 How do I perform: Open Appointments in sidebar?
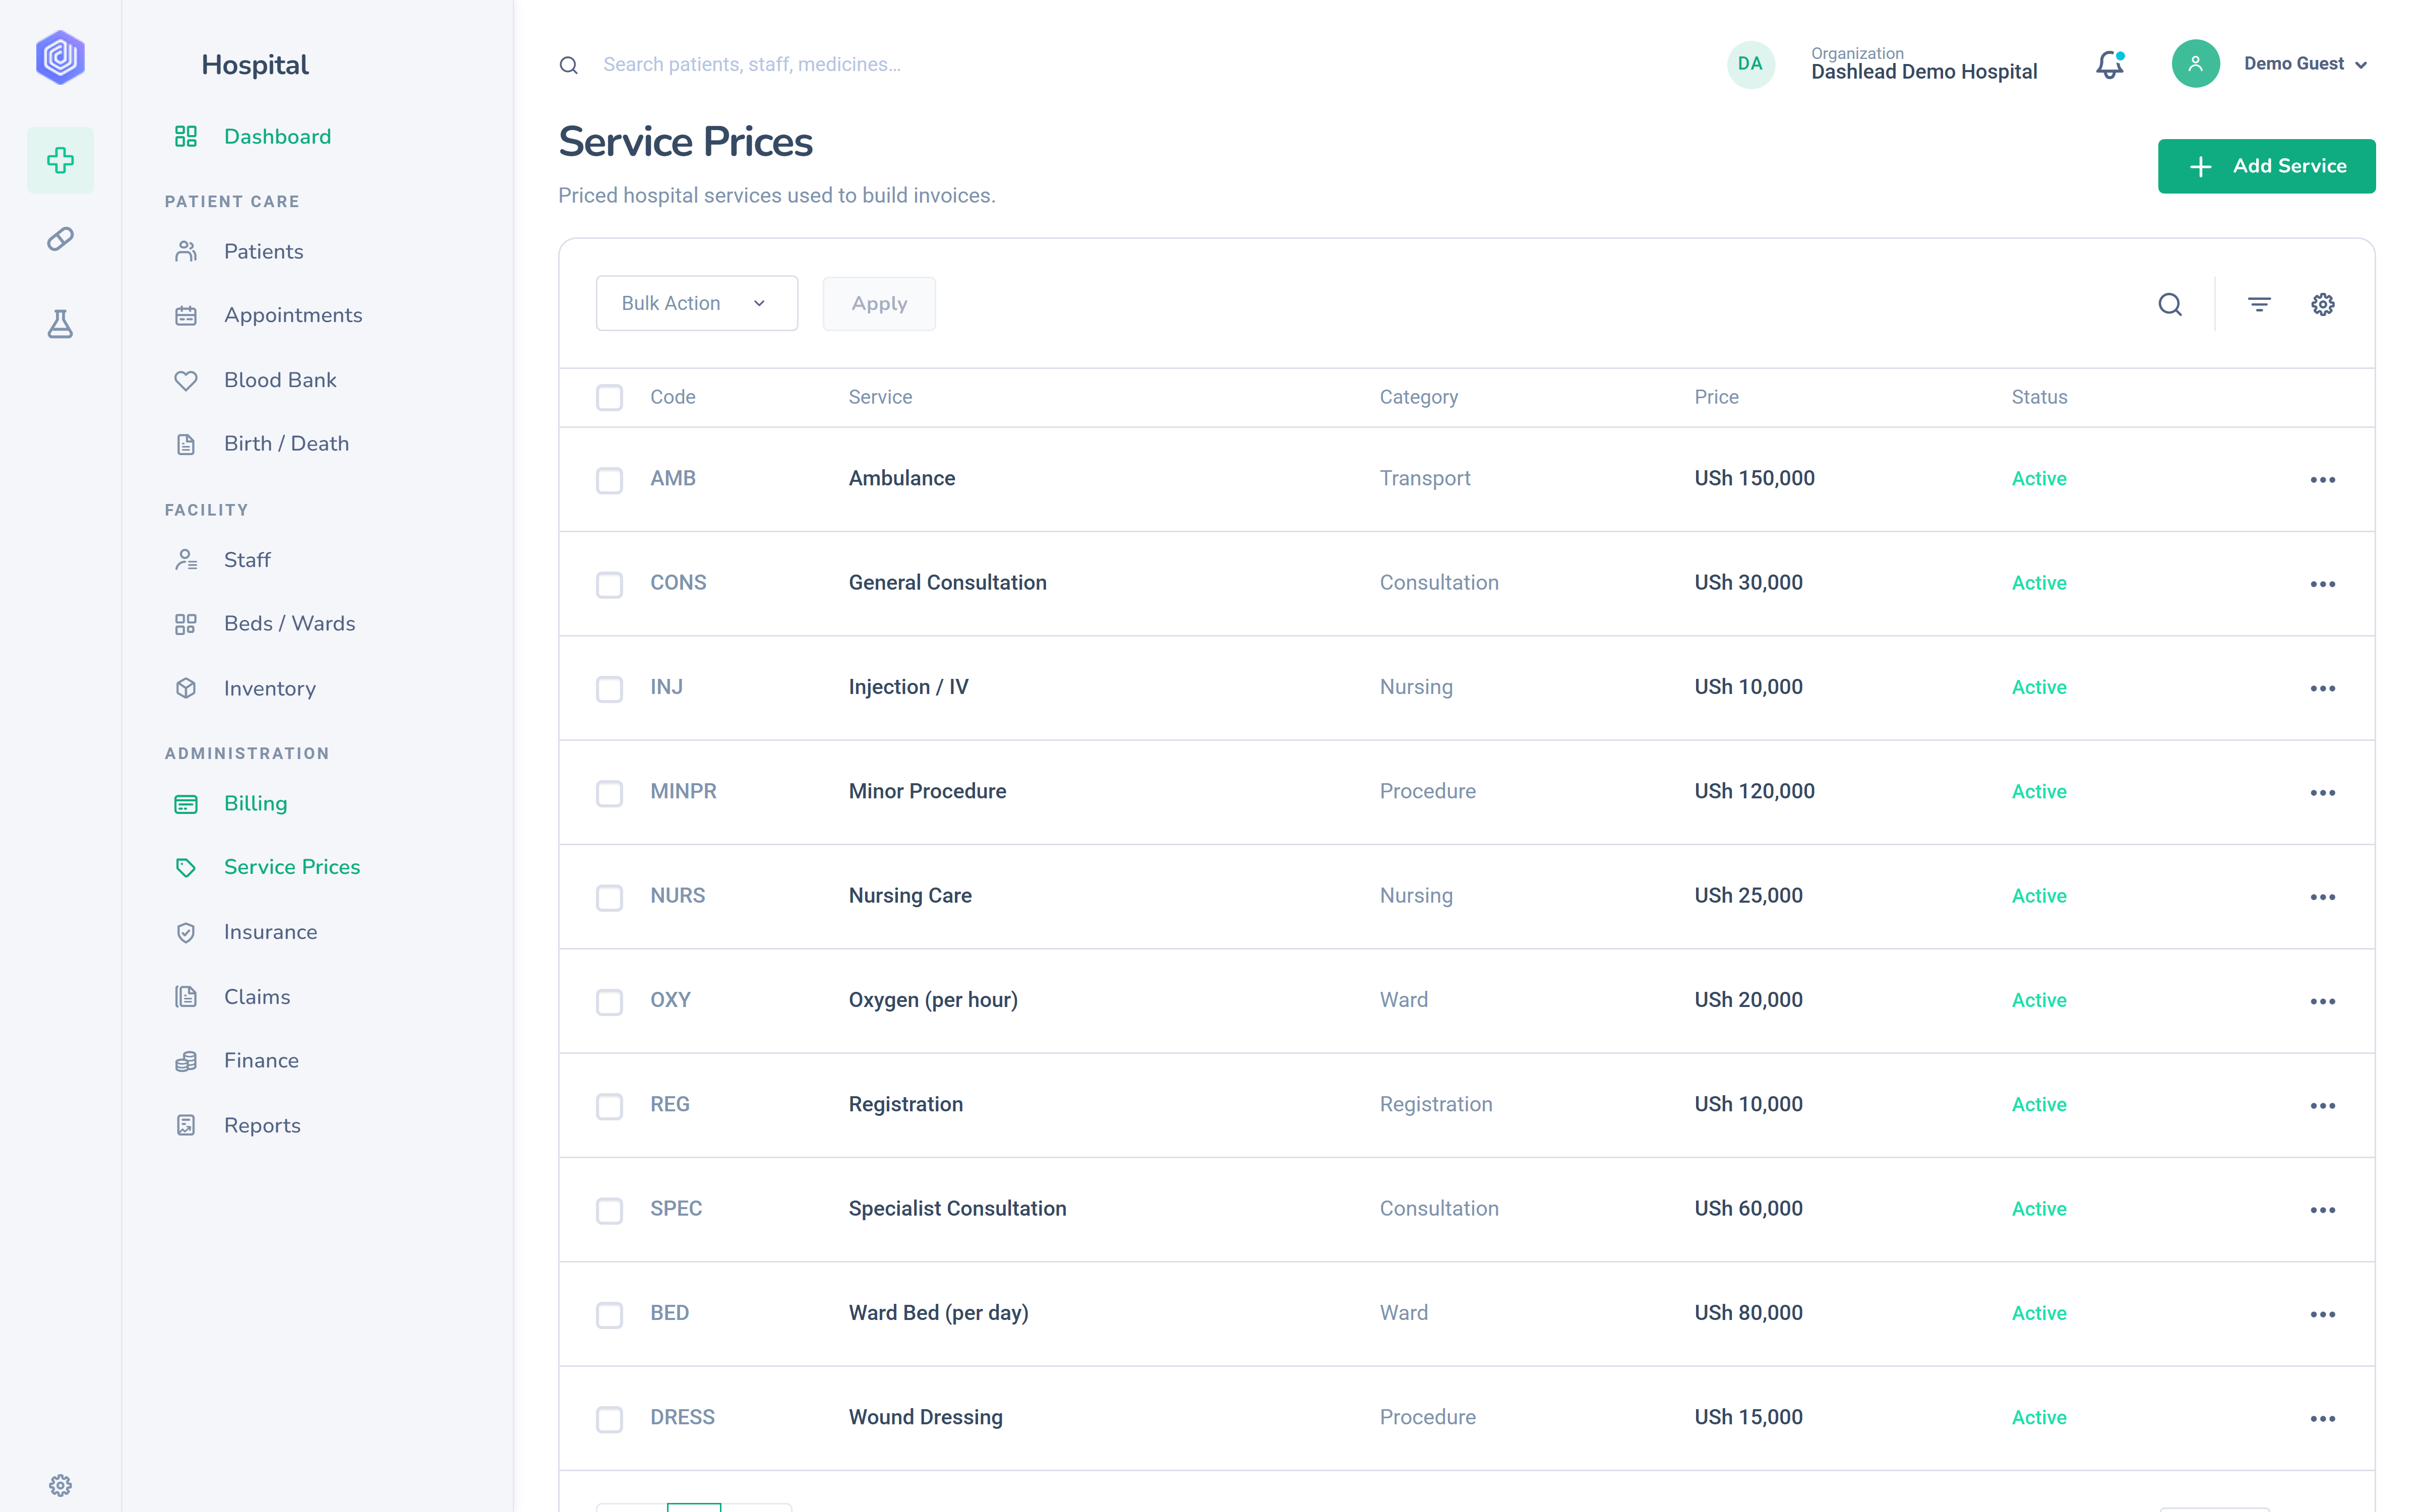tap(293, 315)
